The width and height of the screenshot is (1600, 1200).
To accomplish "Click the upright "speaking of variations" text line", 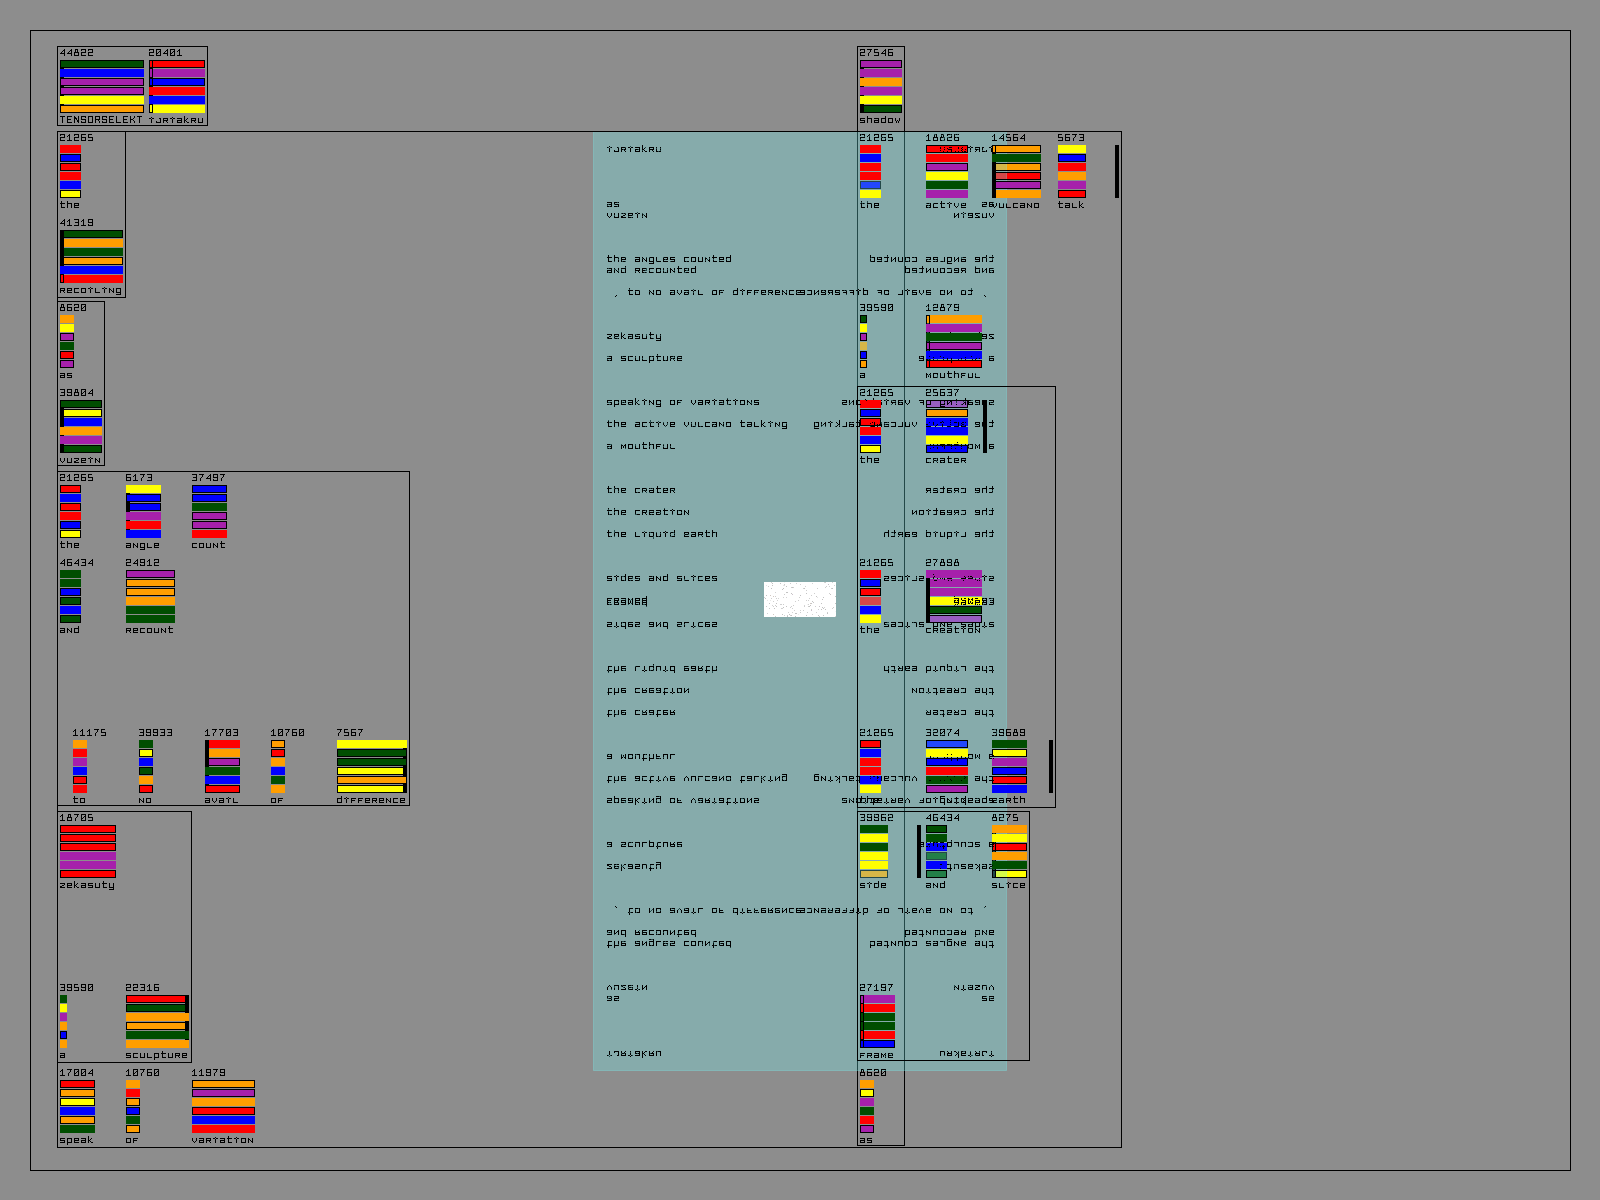I will [x=682, y=402].
